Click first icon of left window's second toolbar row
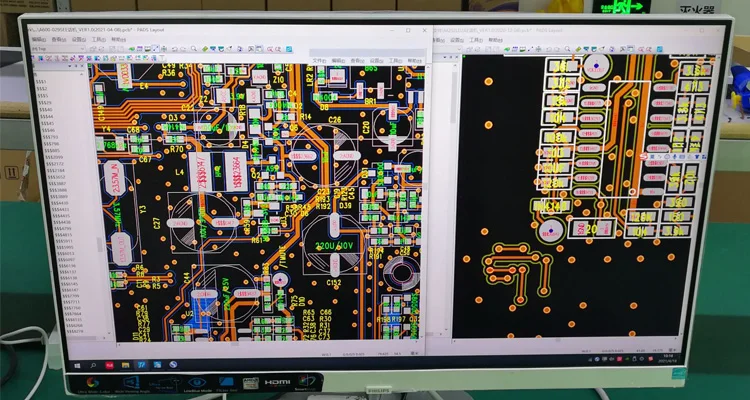 [40, 58]
